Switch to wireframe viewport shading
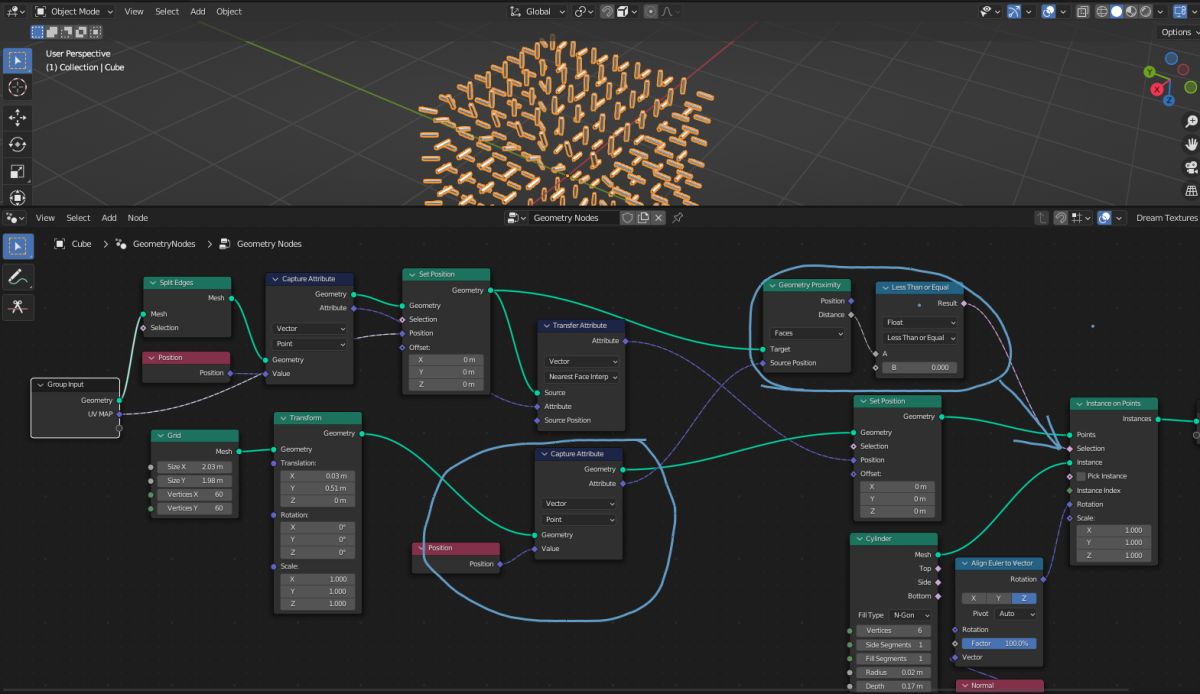 [x=1102, y=11]
